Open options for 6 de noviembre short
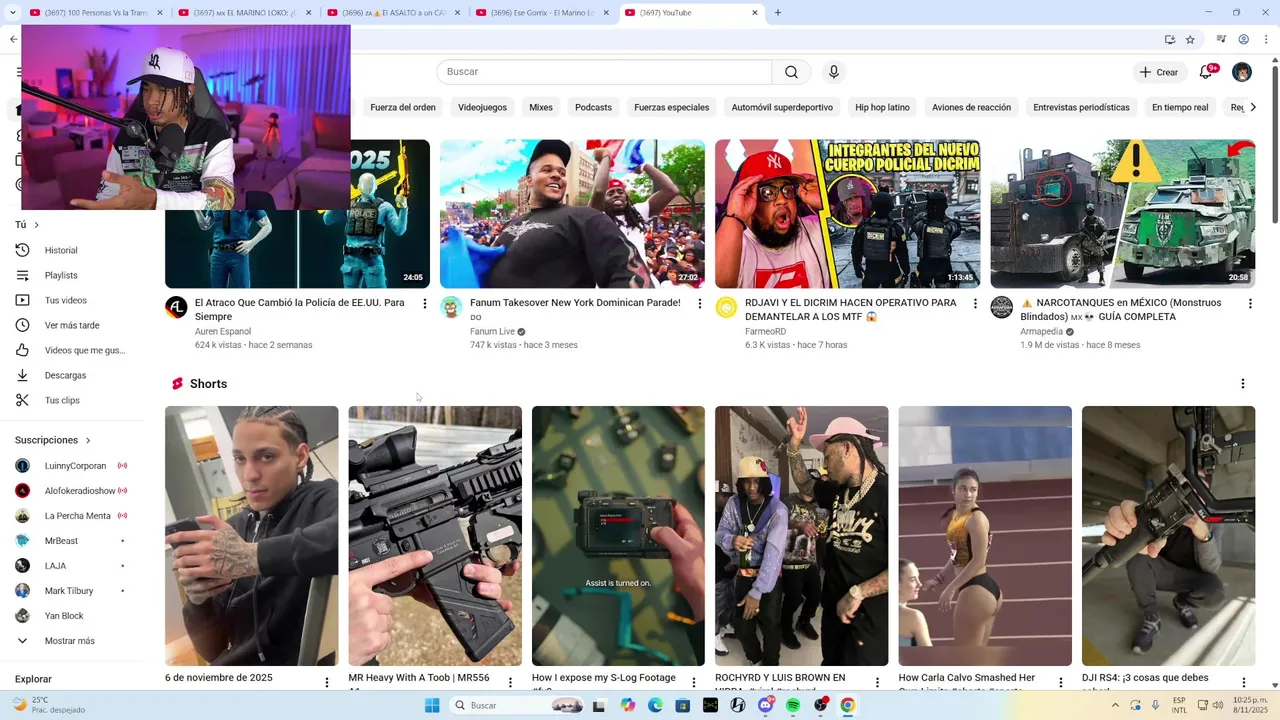Image resolution: width=1280 pixels, height=720 pixels. point(326,683)
